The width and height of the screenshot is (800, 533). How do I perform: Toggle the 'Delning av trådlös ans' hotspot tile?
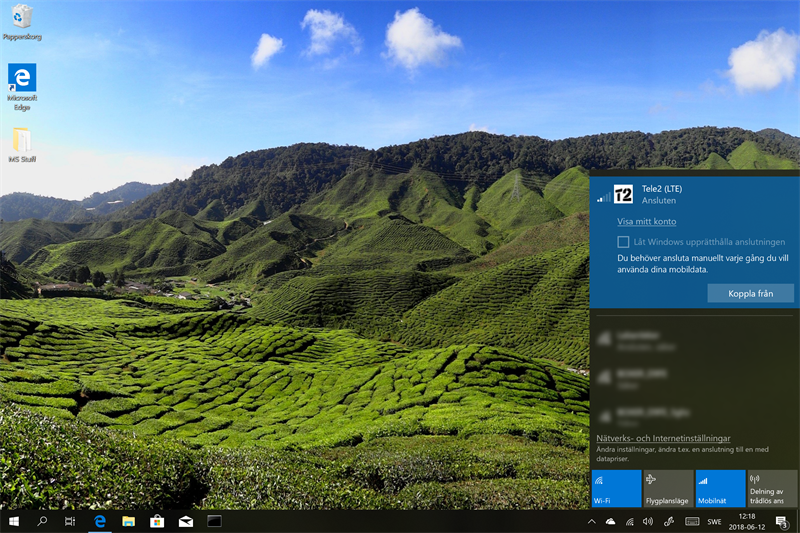tap(772, 488)
